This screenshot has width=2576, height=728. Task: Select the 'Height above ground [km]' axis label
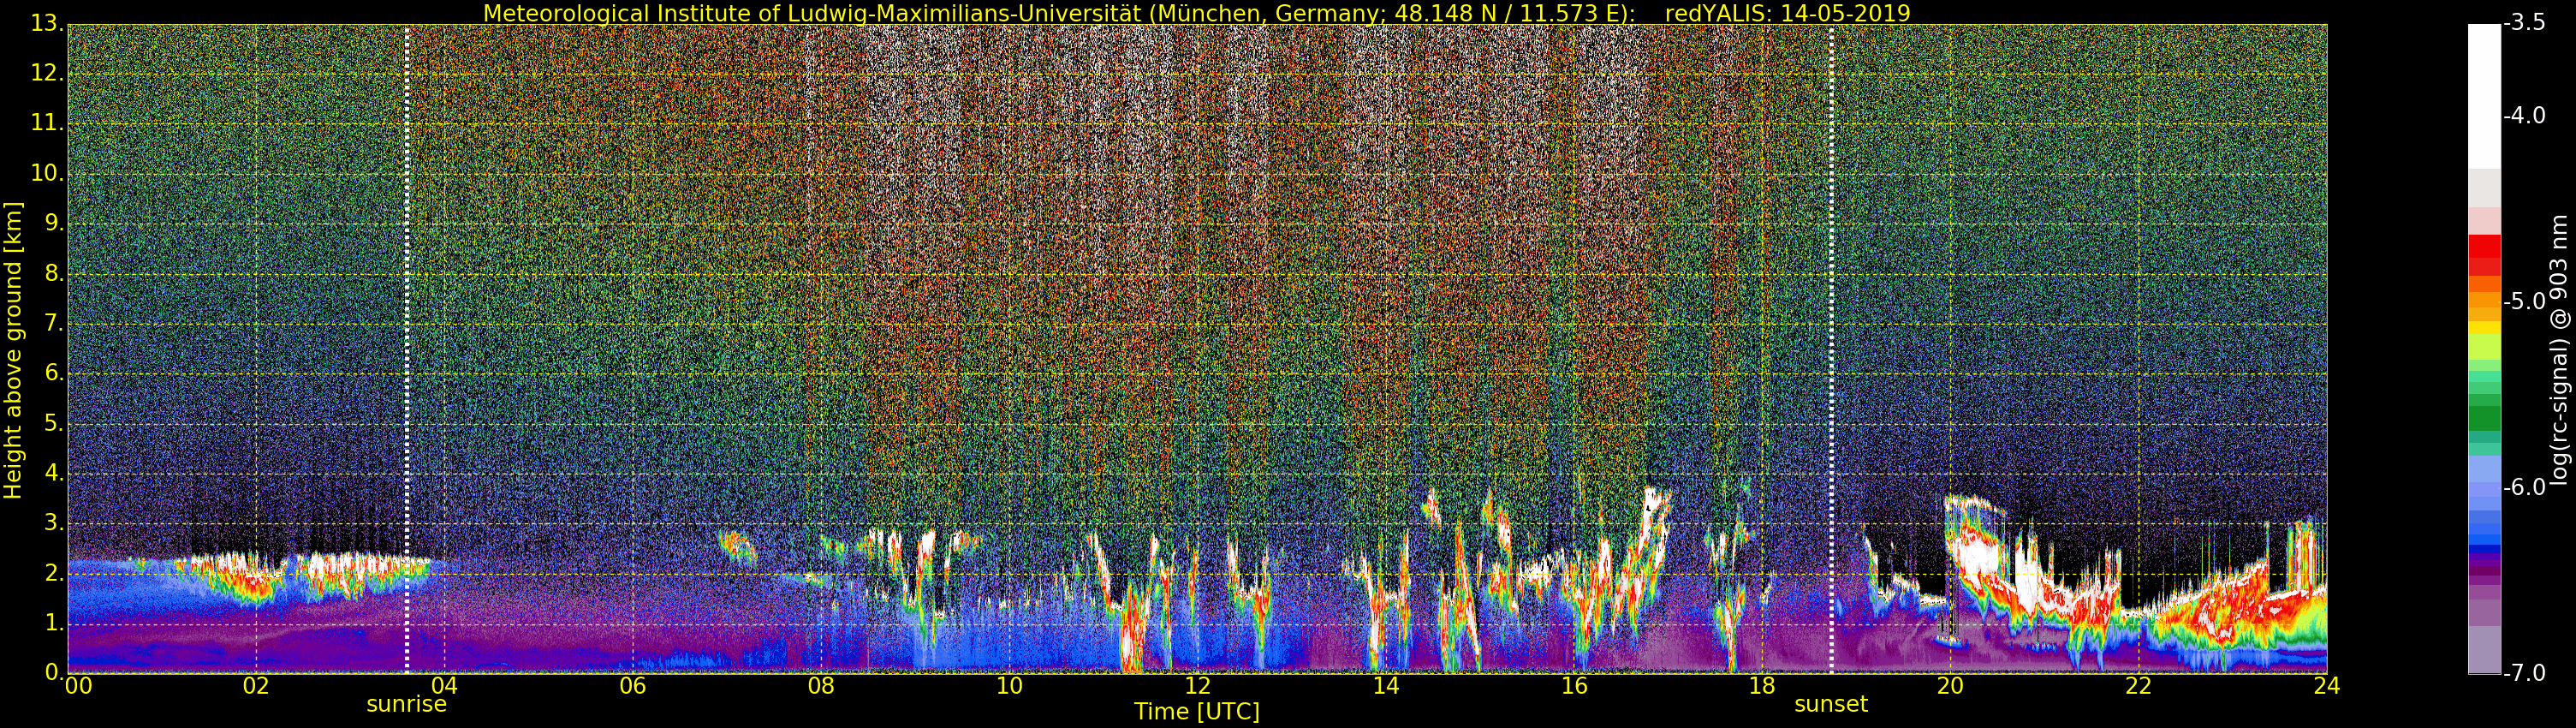coord(13,350)
